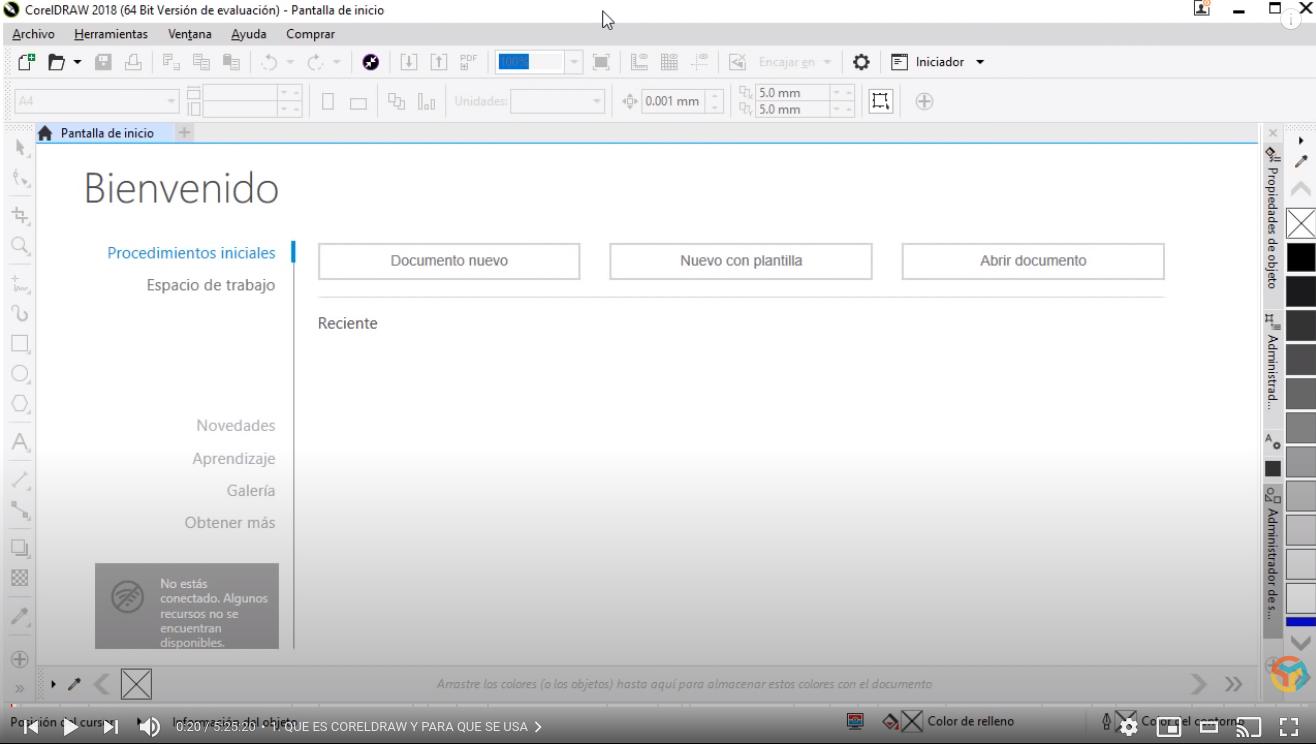Open the Propiedades de objeto docker tab
Screen dimensions: 1316x744
pos(1272,219)
